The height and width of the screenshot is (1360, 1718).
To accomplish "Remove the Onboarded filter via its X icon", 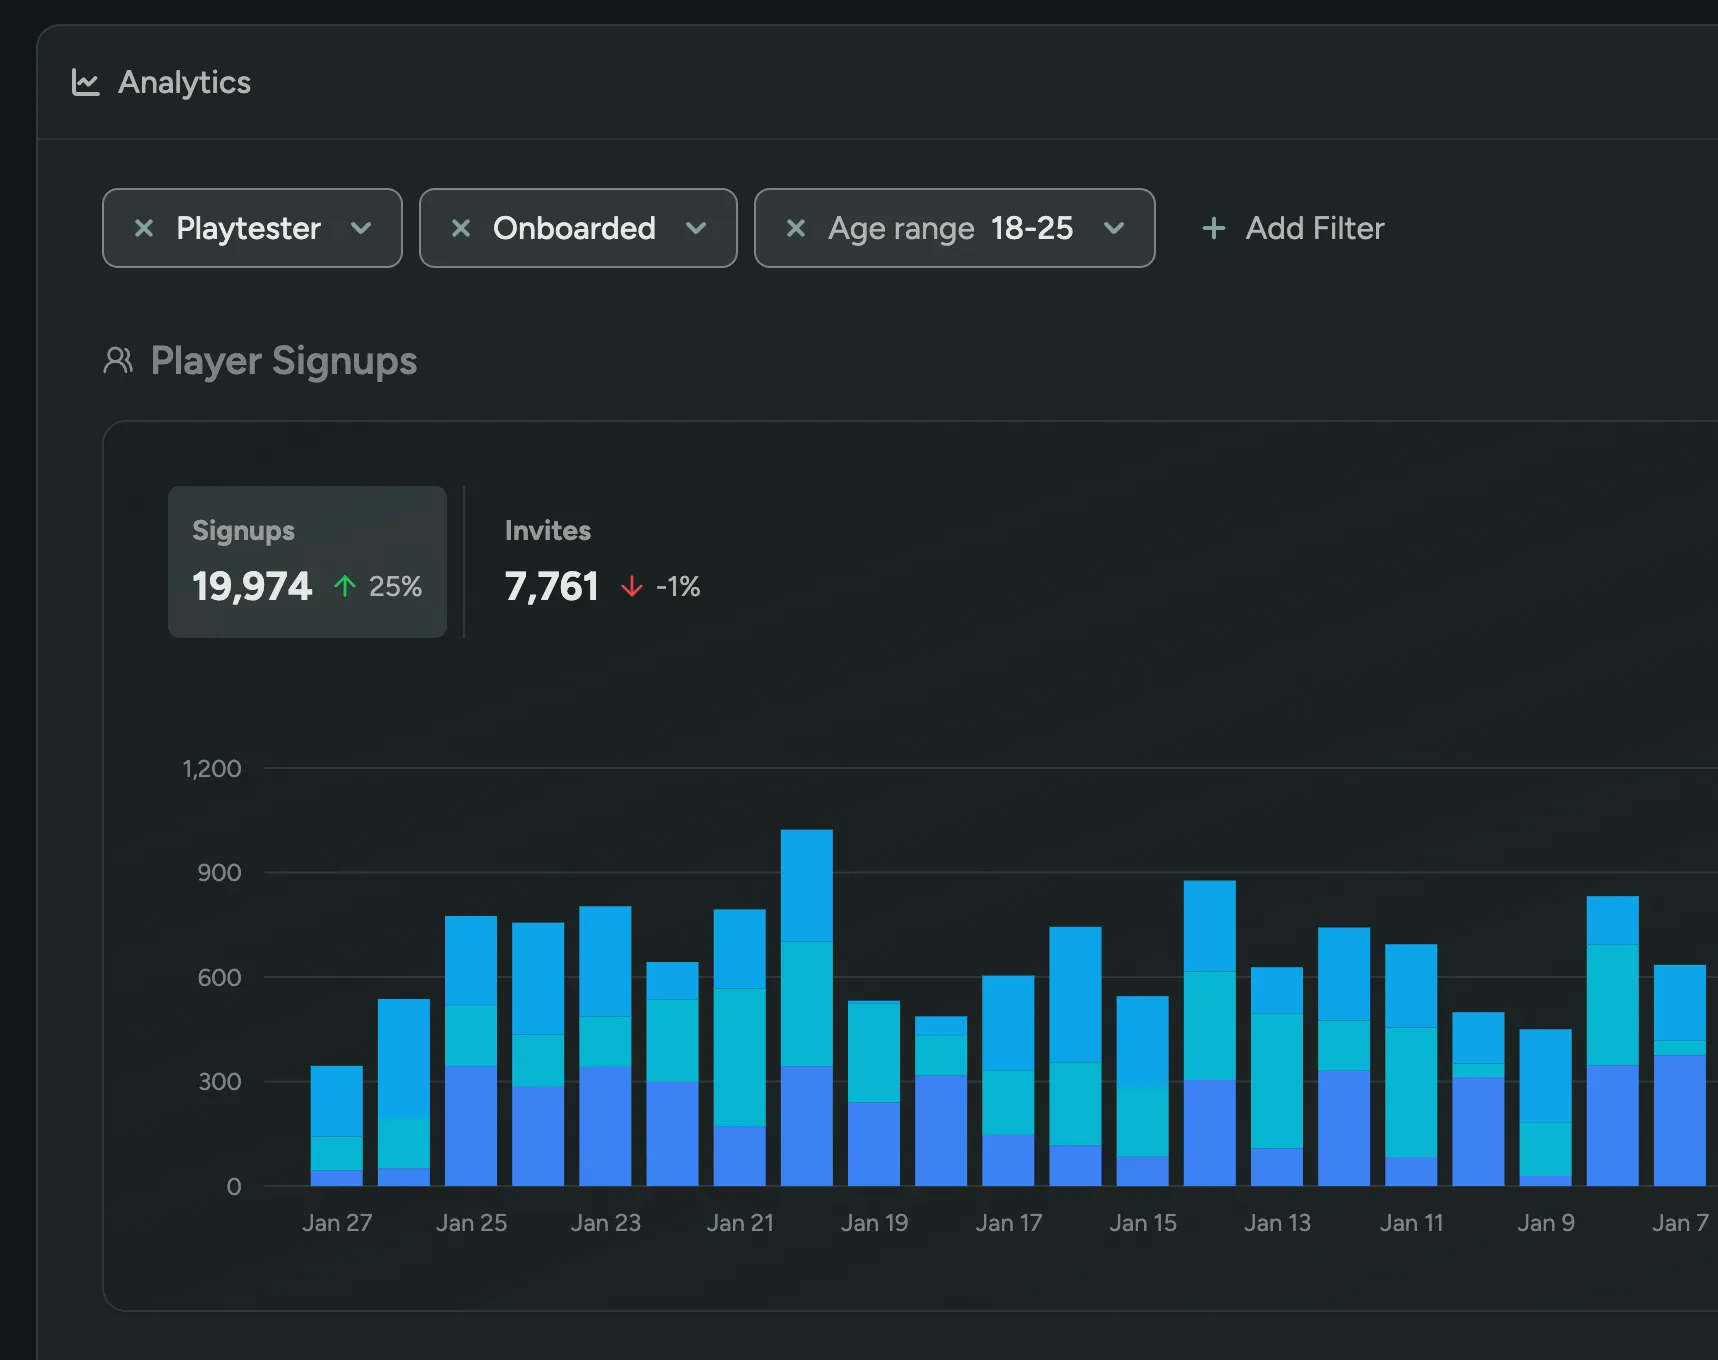I will pyautogui.click(x=461, y=228).
